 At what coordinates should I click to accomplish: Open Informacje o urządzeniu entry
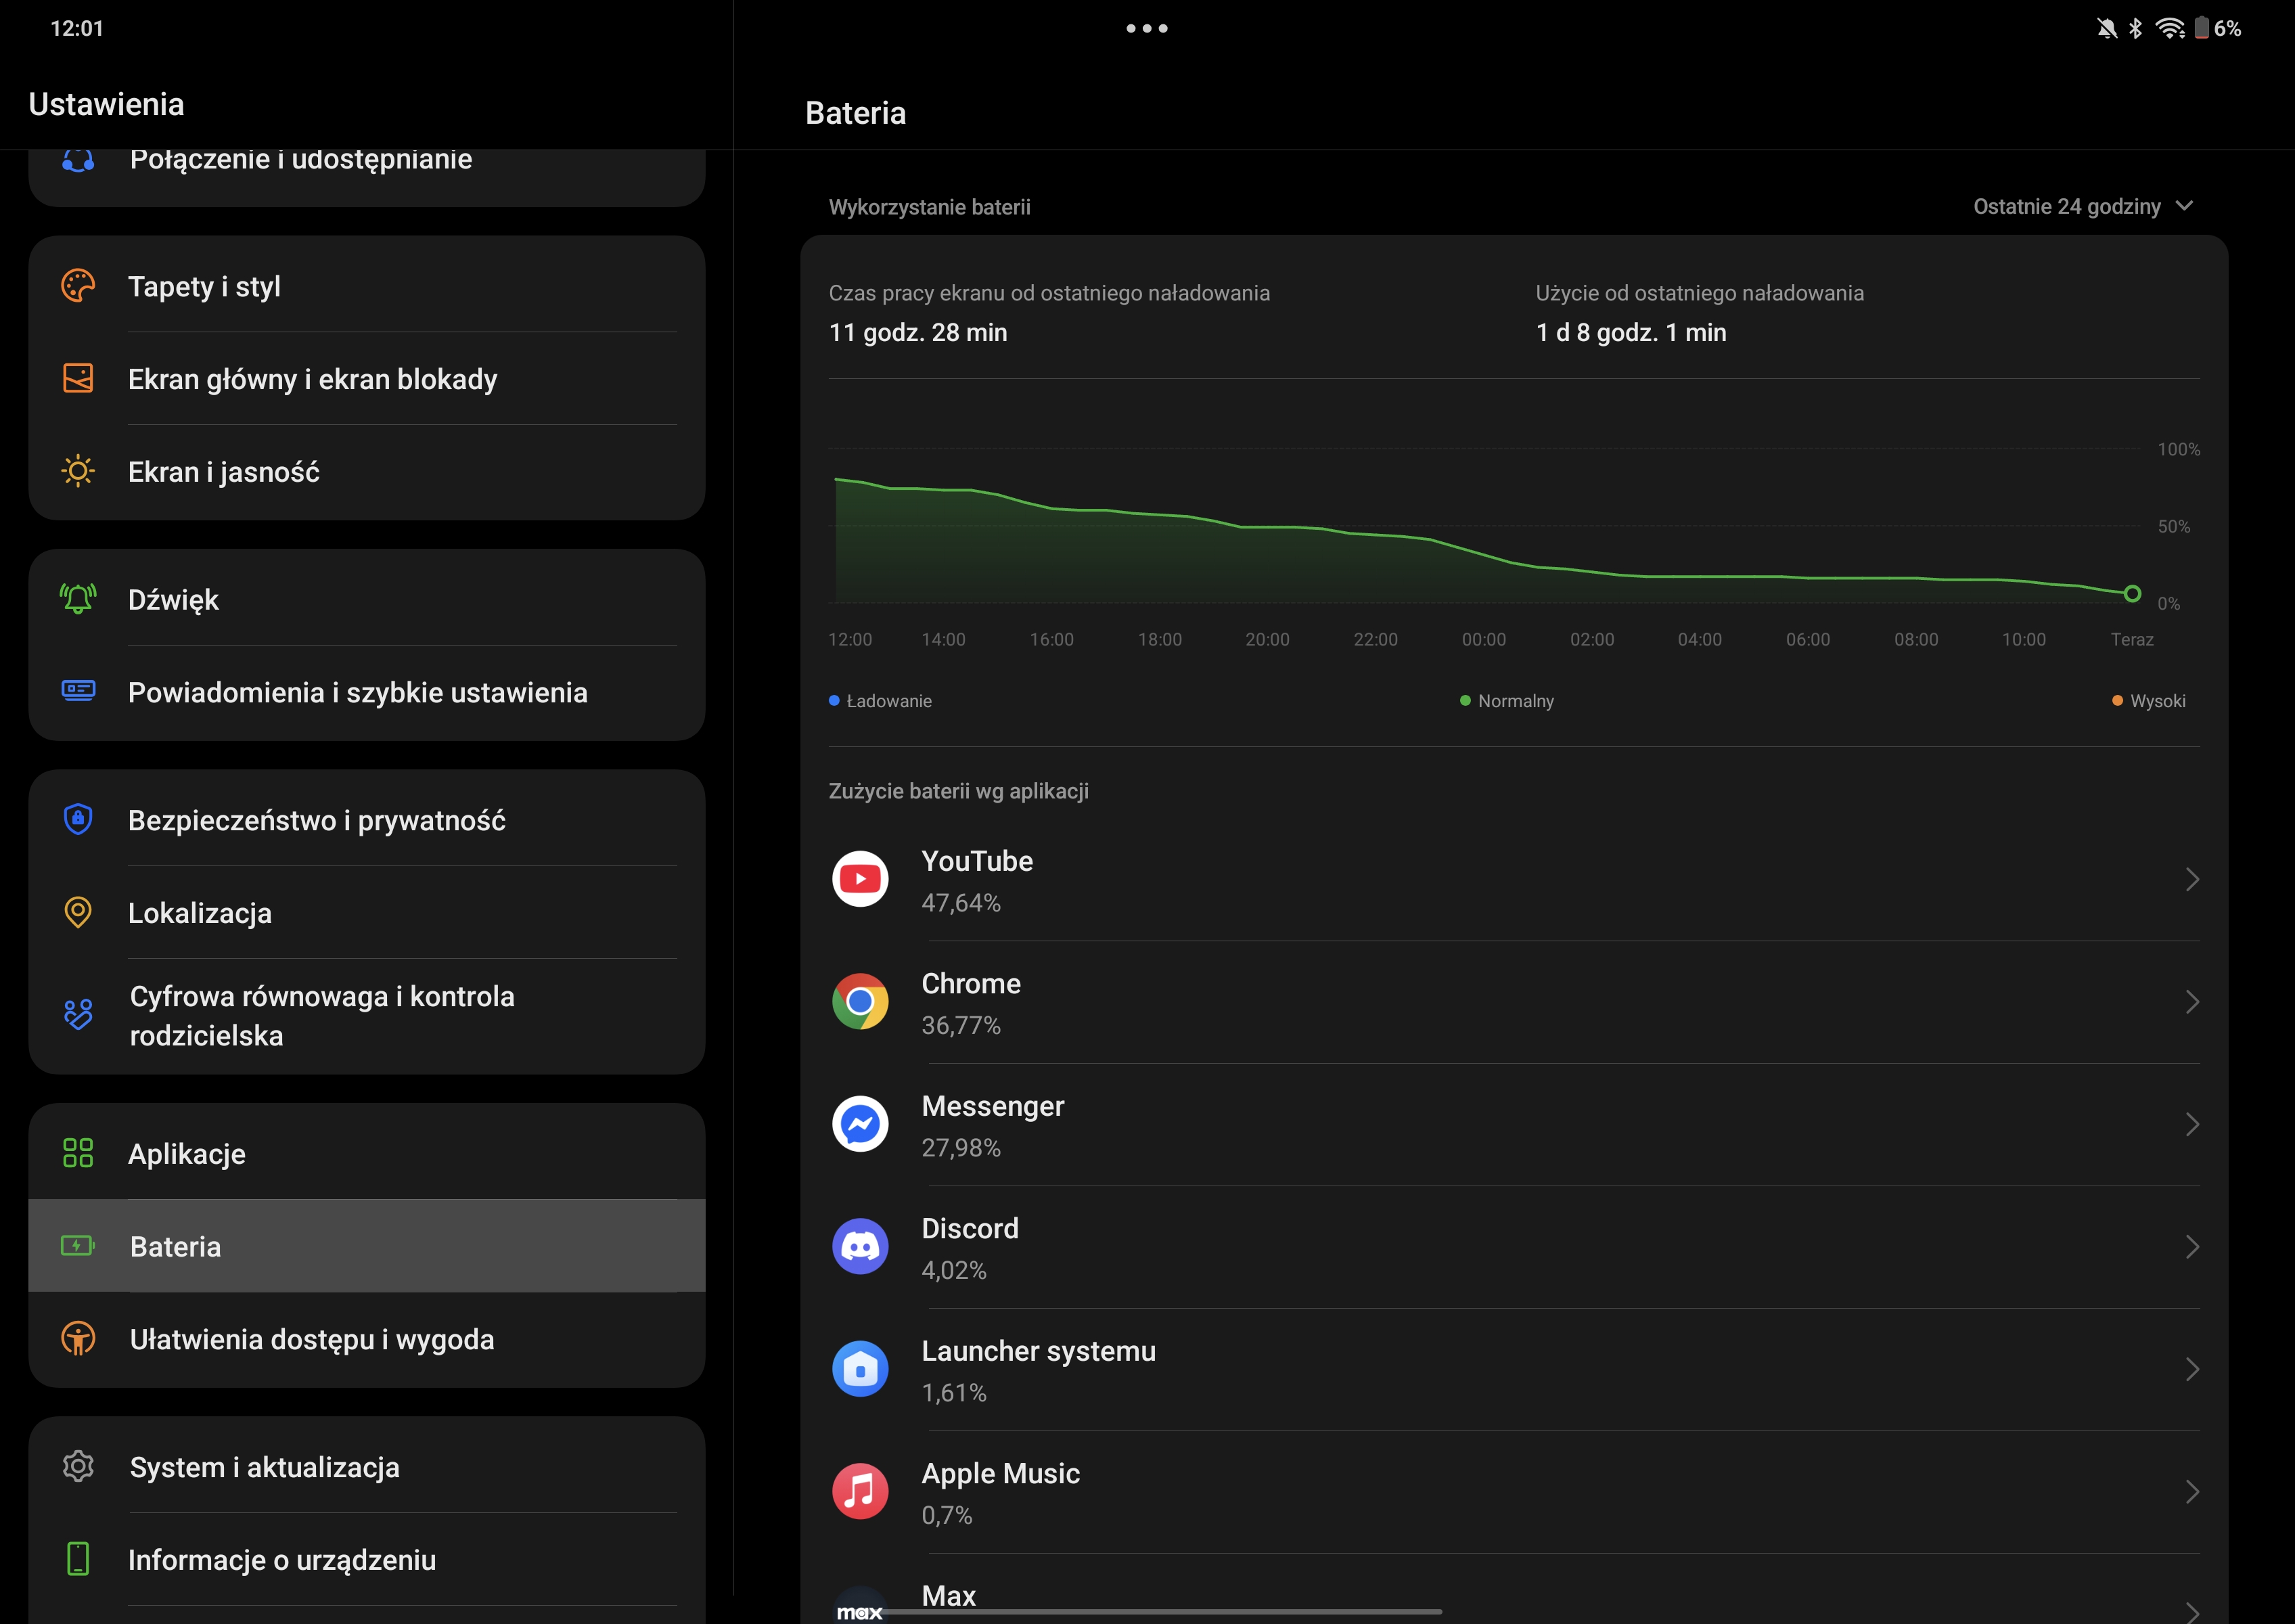tap(367, 1559)
